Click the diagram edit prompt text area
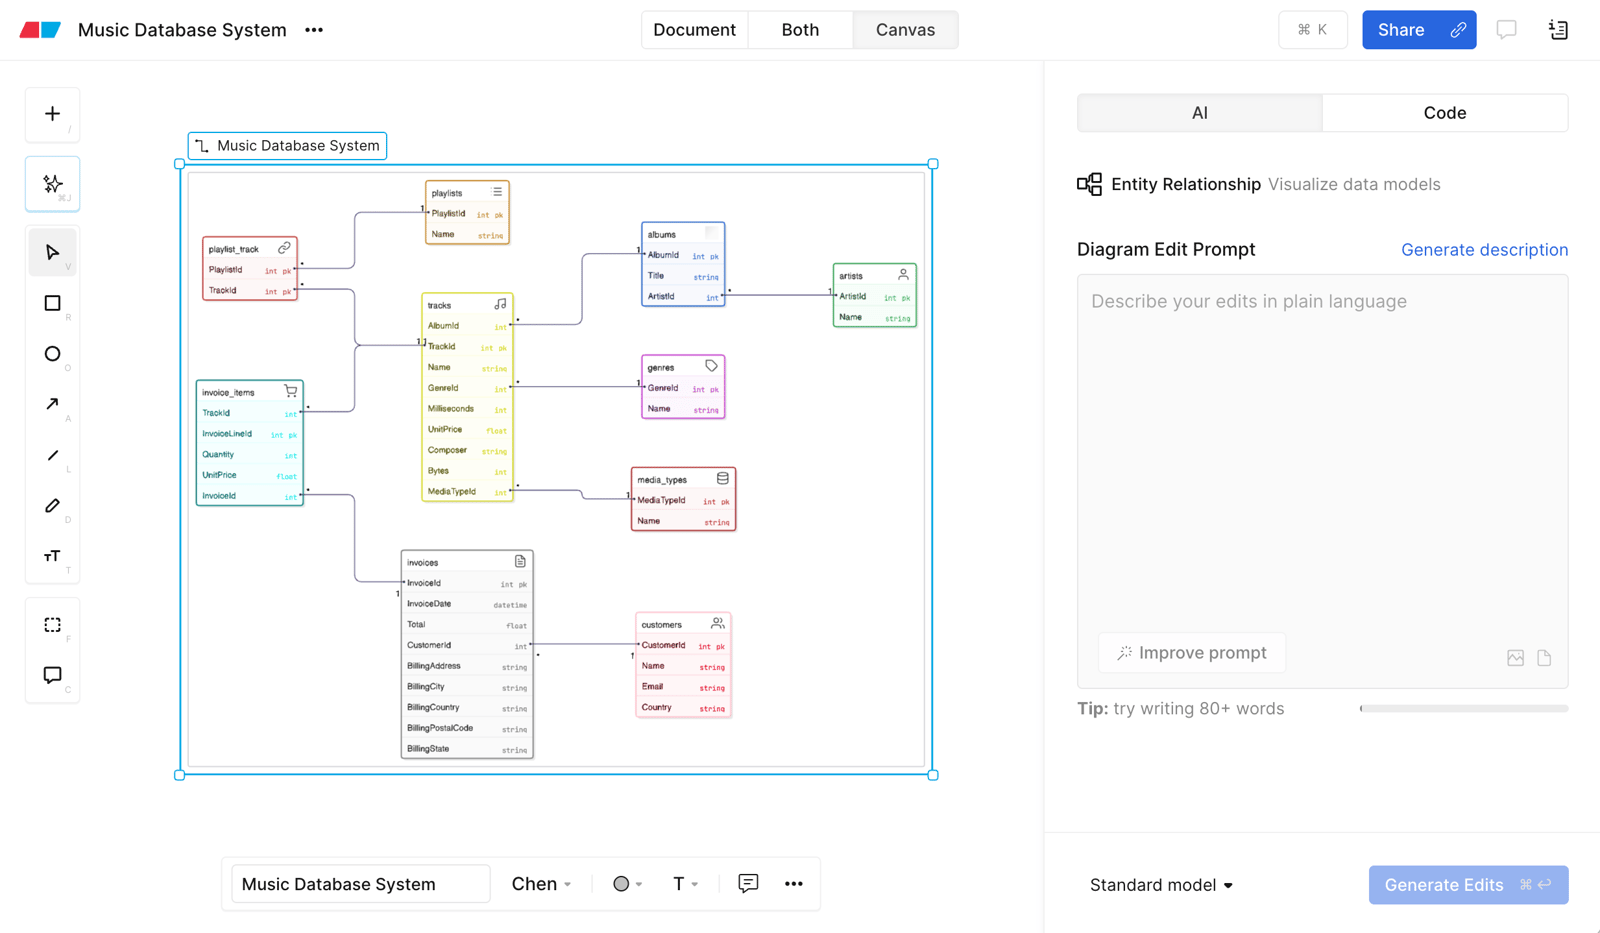Viewport: 1600px width, 933px height. tap(1322, 480)
